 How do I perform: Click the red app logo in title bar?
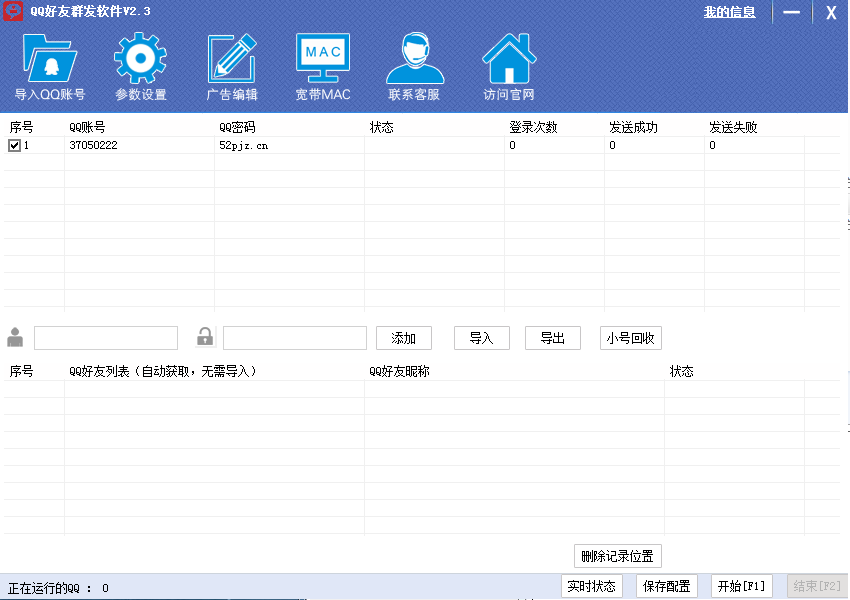[x=13, y=12]
